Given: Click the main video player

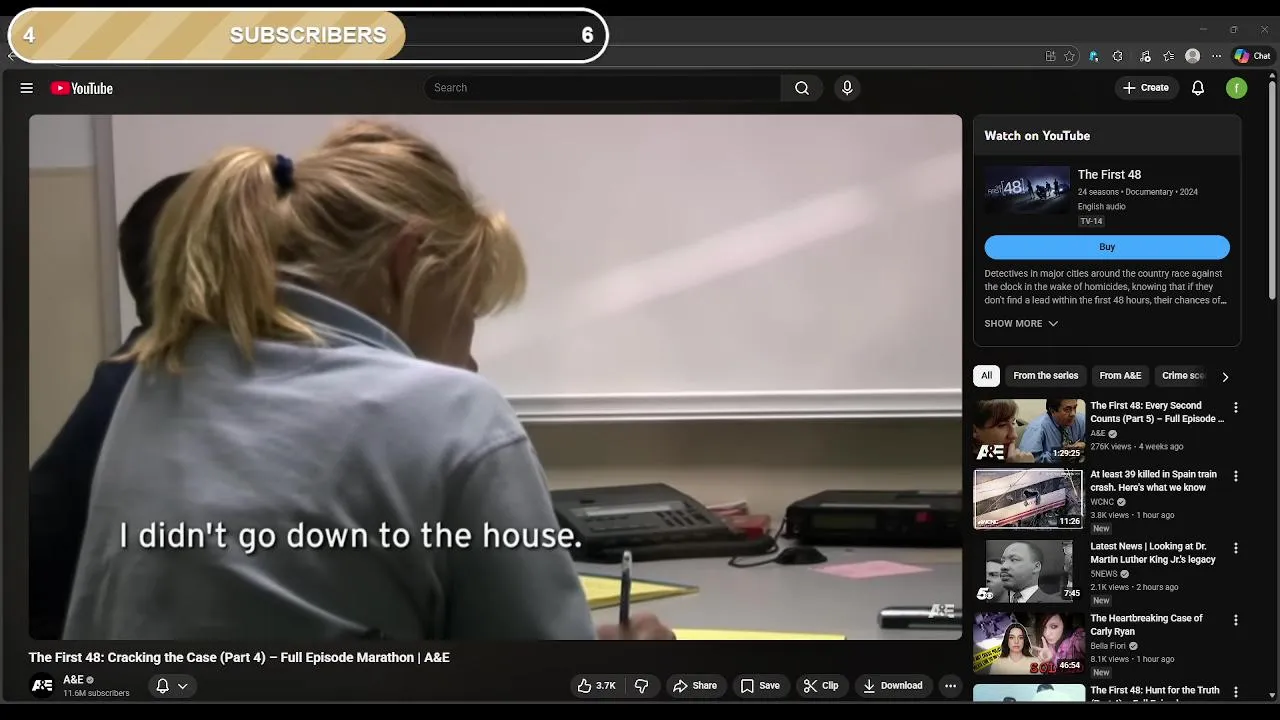Looking at the screenshot, I should click(x=495, y=377).
